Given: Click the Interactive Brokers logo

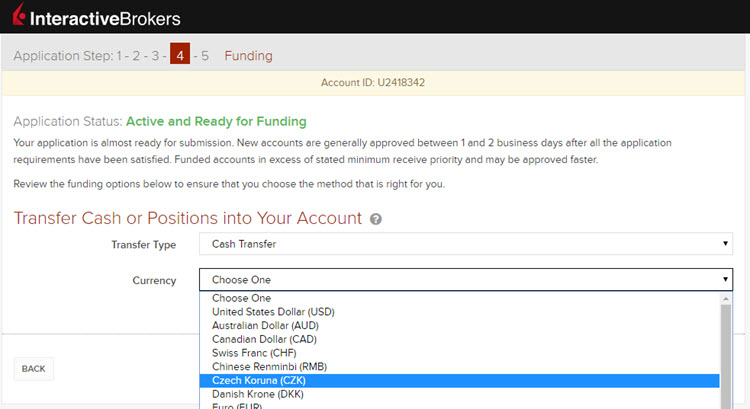Looking at the screenshot, I should click(96, 15).
